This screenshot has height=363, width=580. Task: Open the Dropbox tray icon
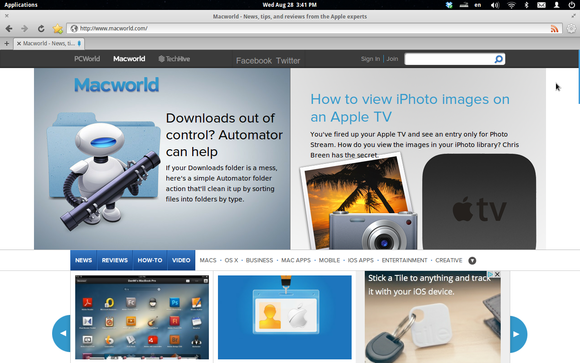[449, 5]
